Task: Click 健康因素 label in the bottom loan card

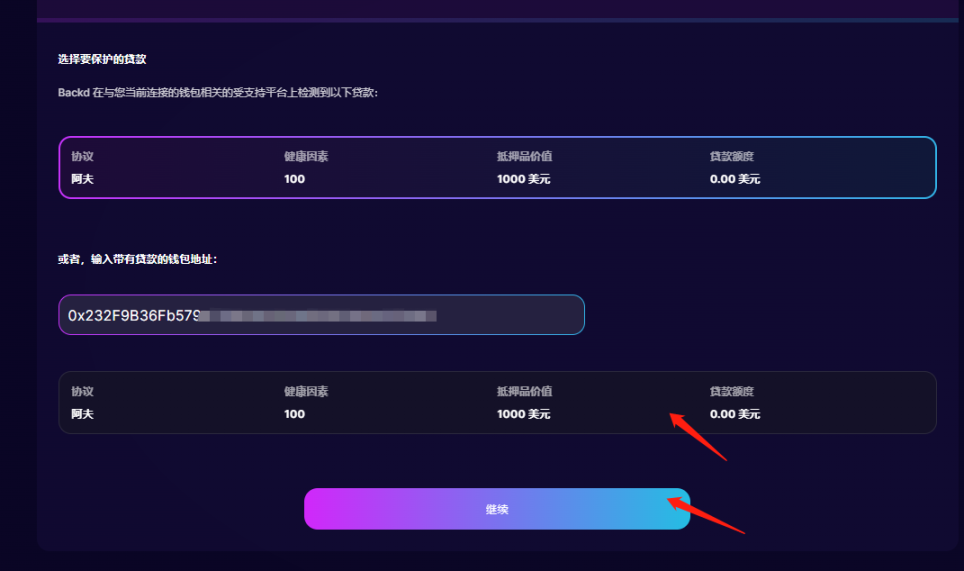Action: (x=306, y=391)
